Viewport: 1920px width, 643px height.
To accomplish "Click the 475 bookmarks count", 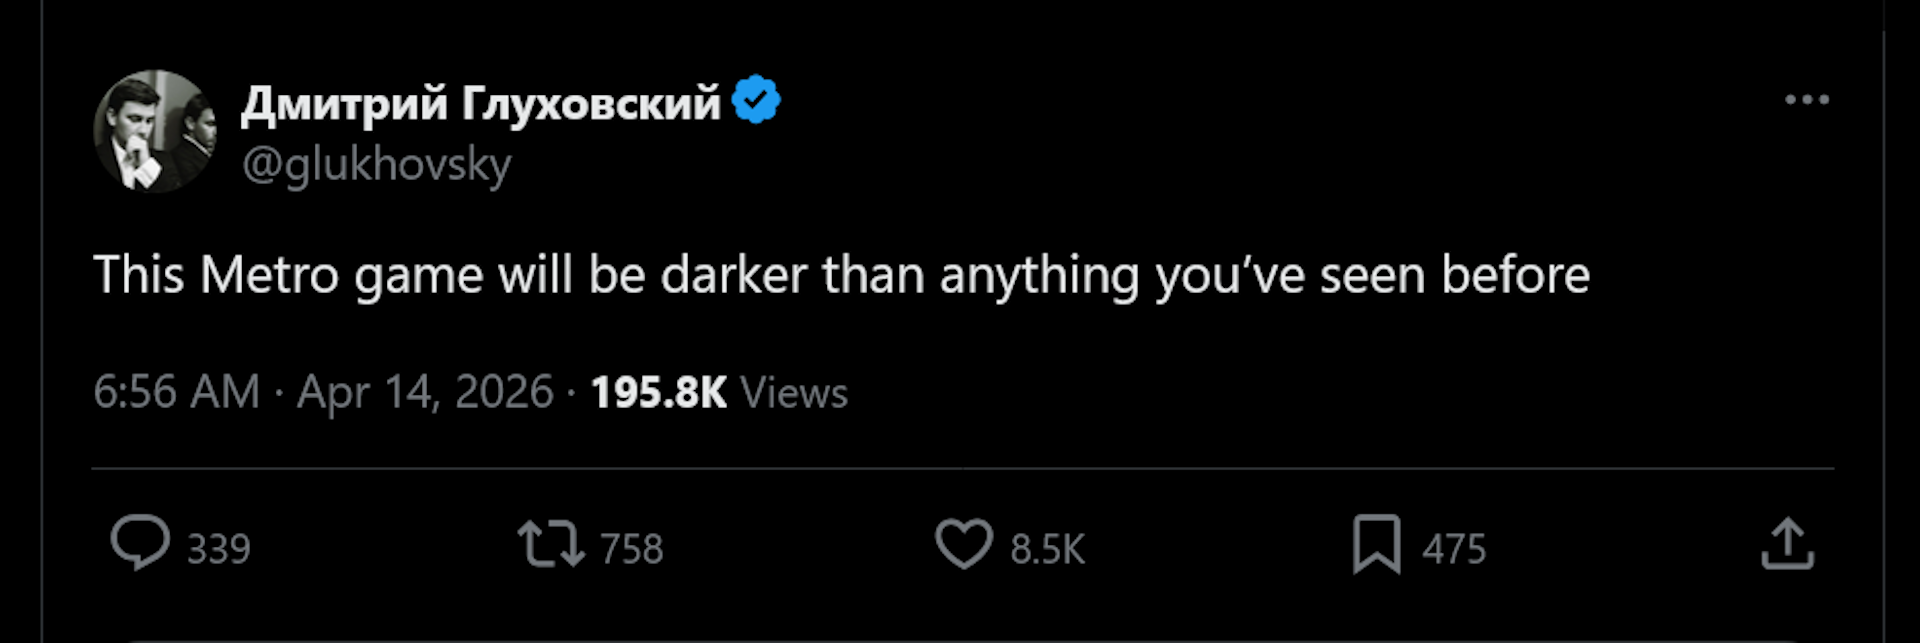I will [x=1454, y=549].
